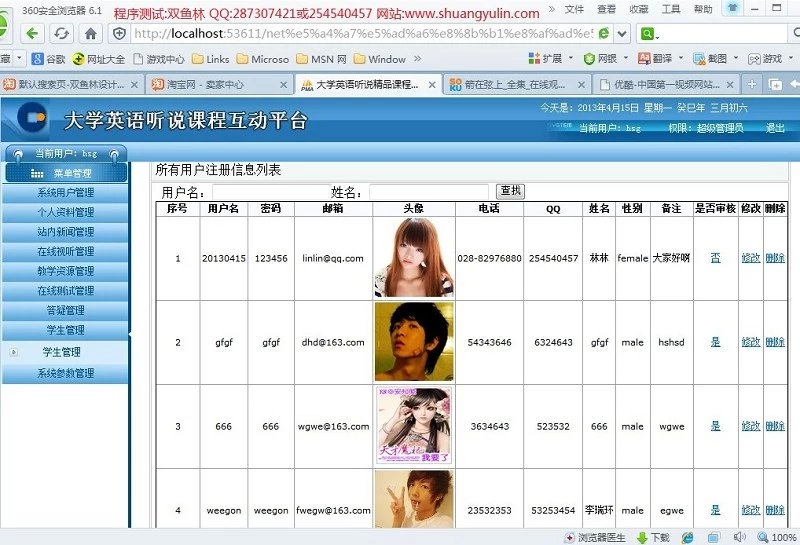Open 系统参数管理 in sidebar
The height and width of the screenshot is (545, 800).
point(65,373)
